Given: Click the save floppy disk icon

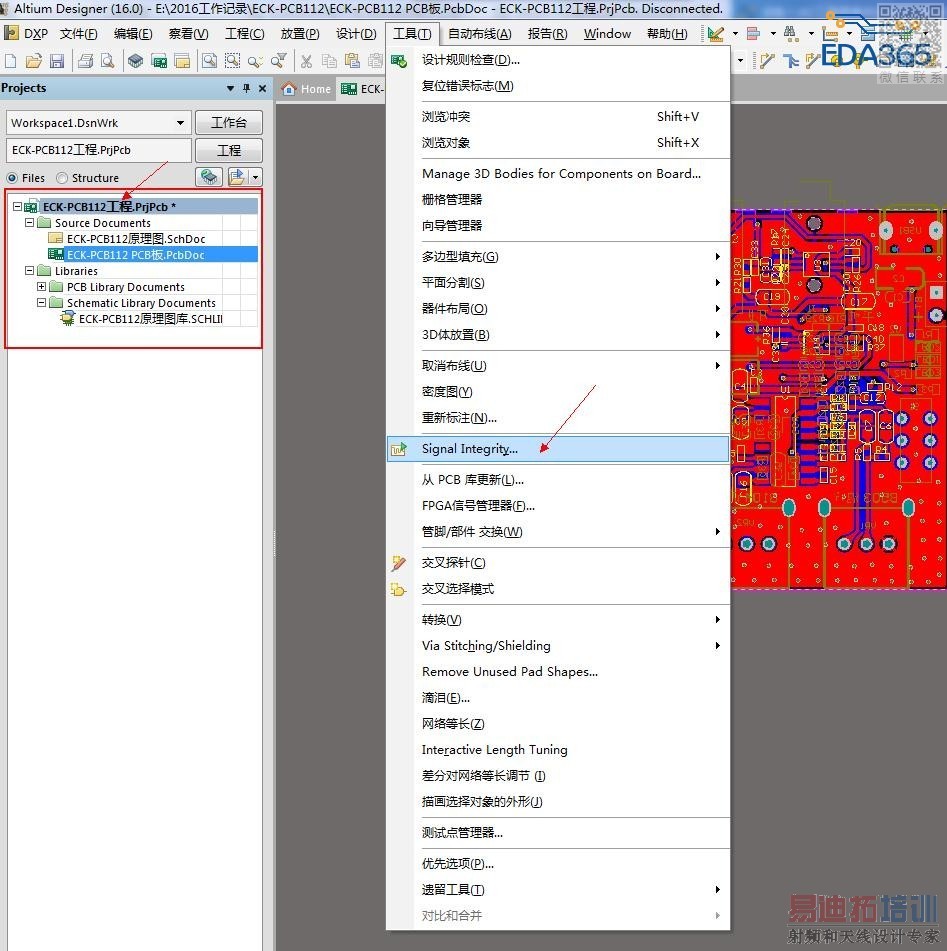Looking at the screenshot, I should (x=57, y=61).
